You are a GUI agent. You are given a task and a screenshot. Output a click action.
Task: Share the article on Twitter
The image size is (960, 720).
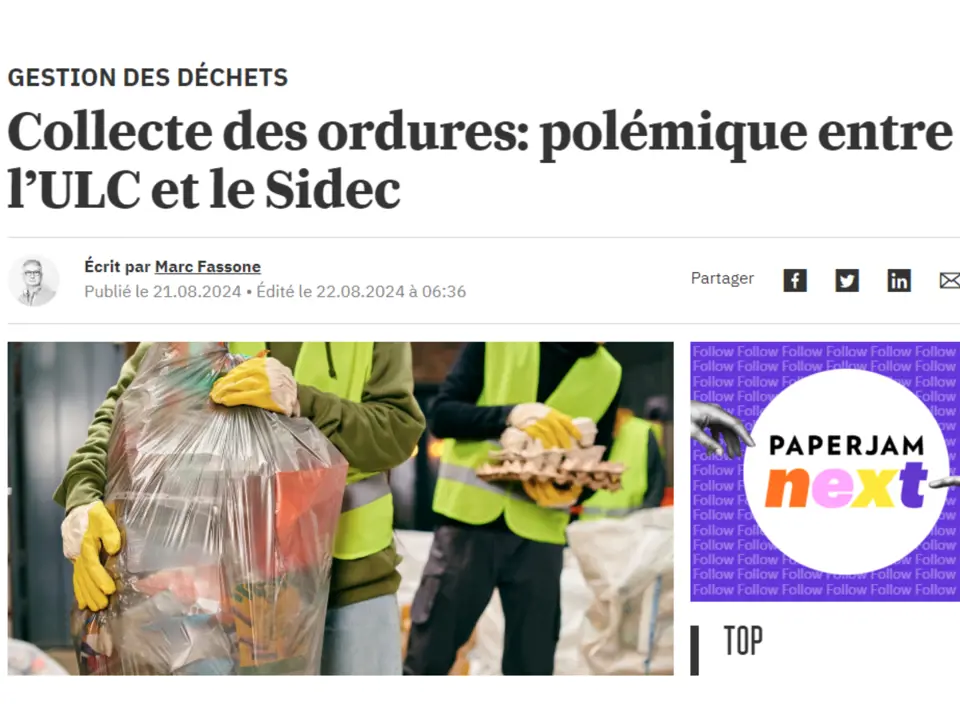[847, 280]
